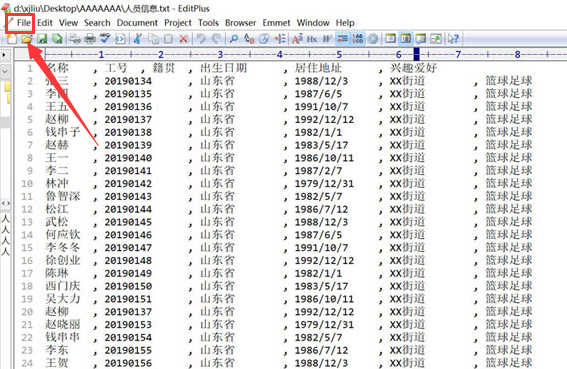Toggle the auto indent button
Image resolution: width=567 pixels, height=369 pixels.
coord(342,38)
